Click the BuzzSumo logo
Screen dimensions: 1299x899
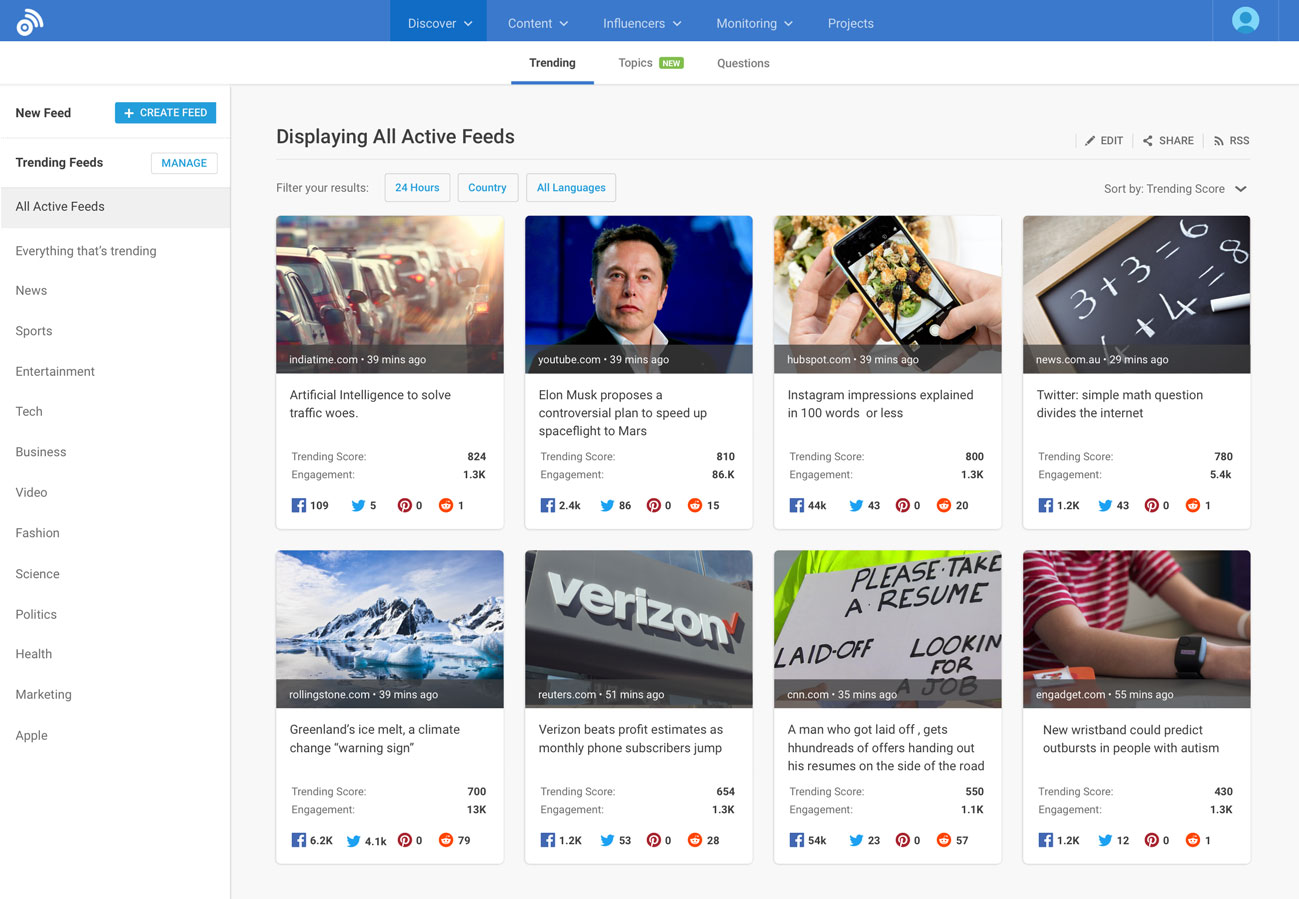[x=28, y=20]
